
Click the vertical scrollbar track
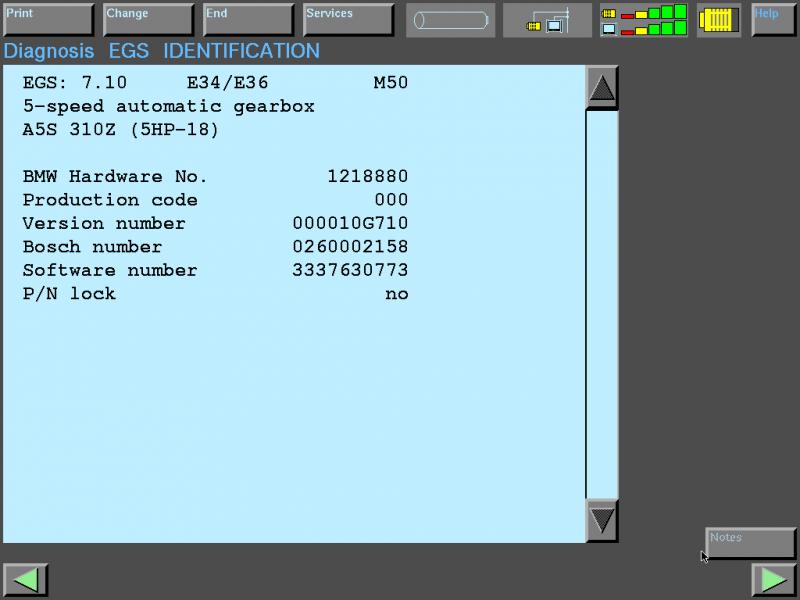pyautogui.click(x=602, y=300)
